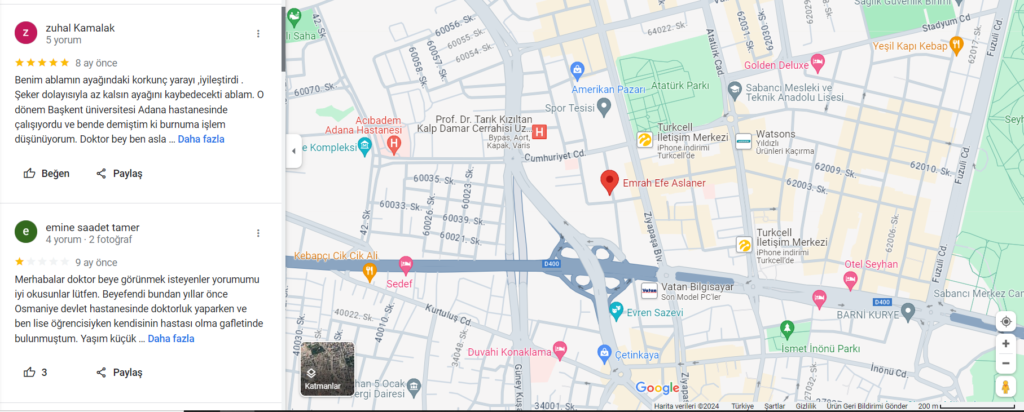
Task: Show my current location on map
Action: 1005,322
